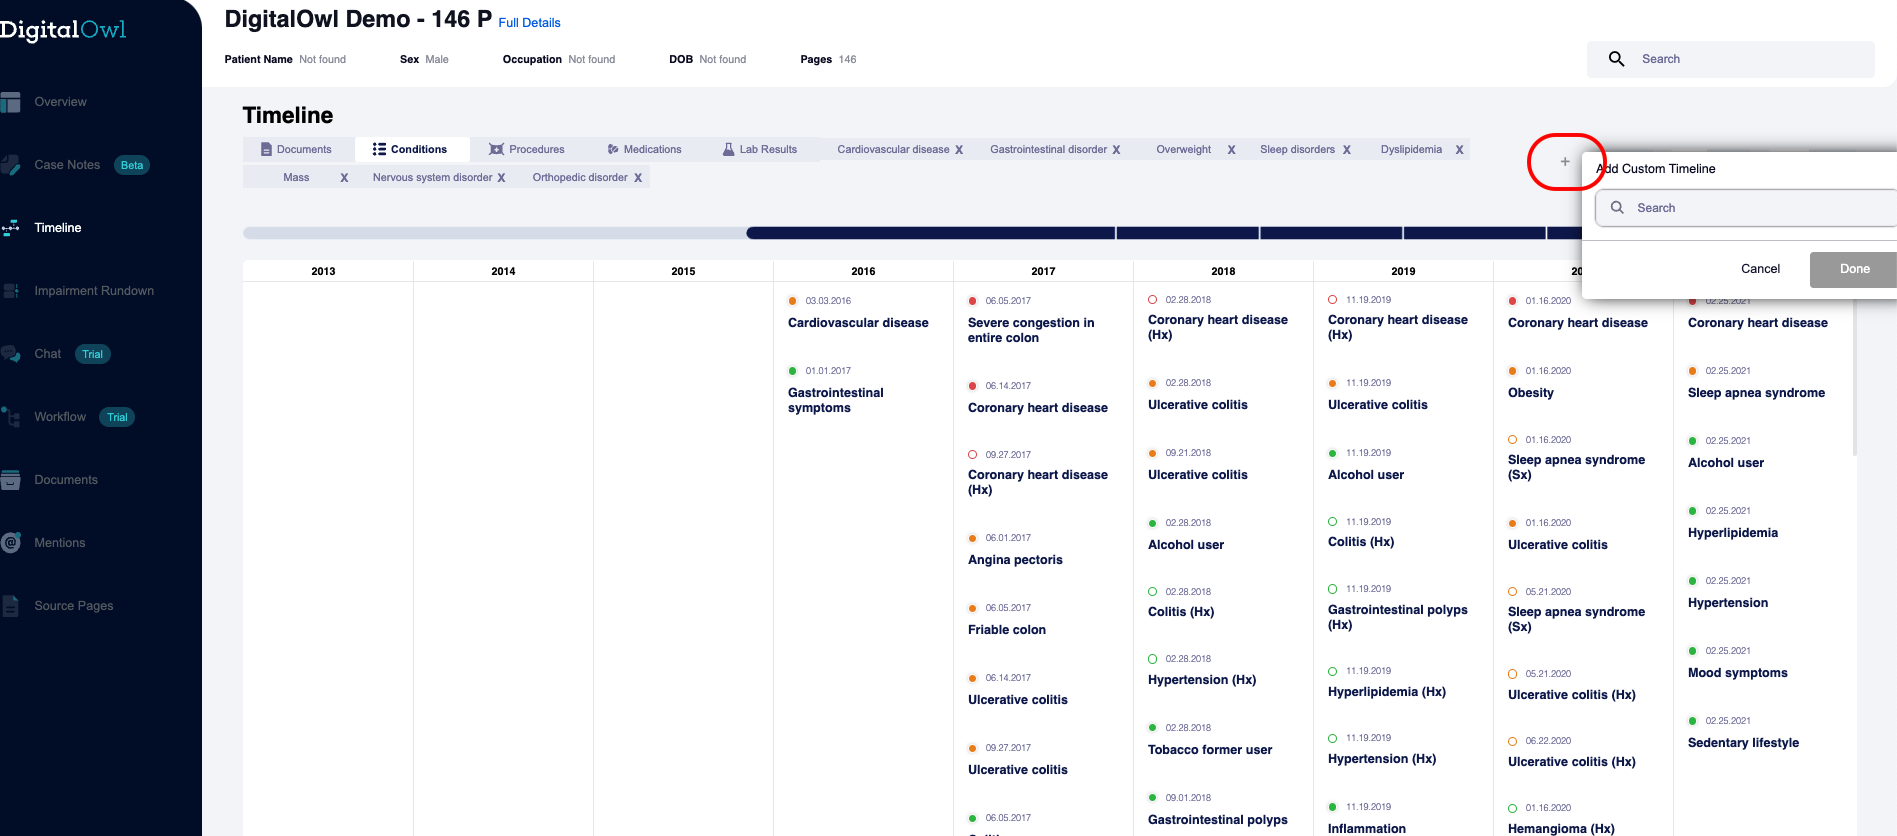1897x836 pixels.
Task: Remove the Mass filter X
Action: pyautogui.click(x=344, y=178)
